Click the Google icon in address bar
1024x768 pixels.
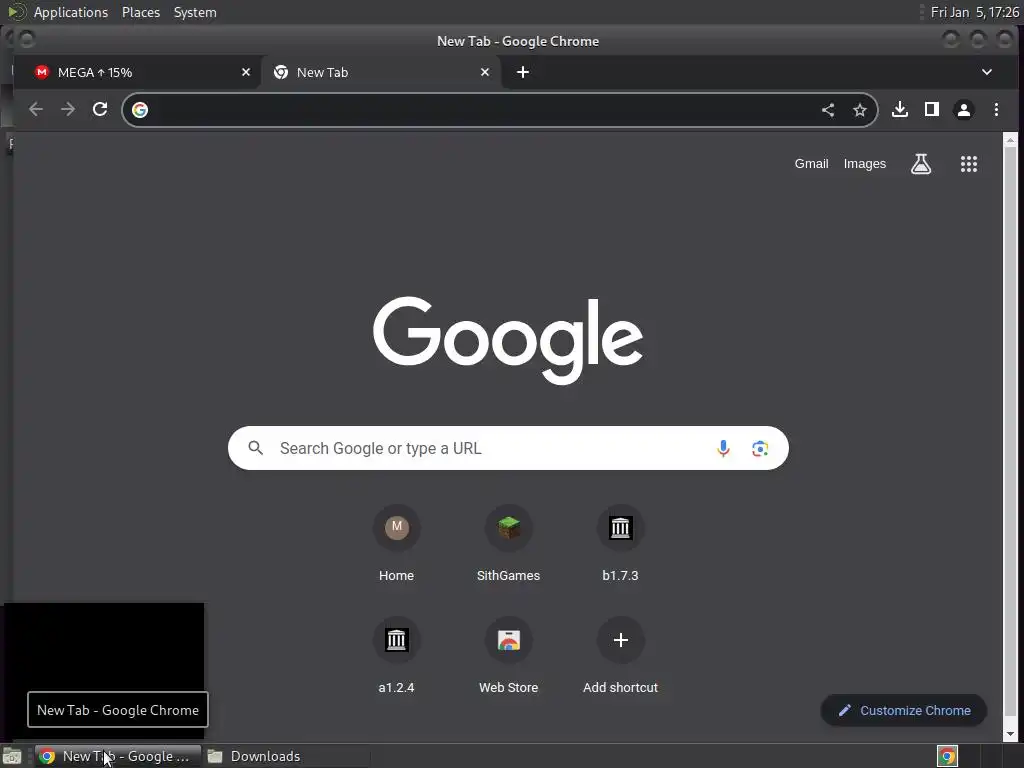click(140, 110)
